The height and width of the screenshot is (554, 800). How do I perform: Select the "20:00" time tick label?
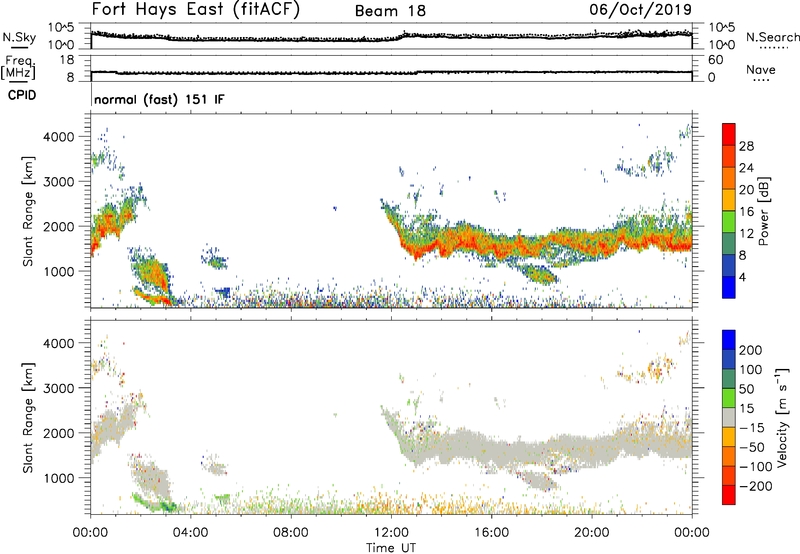tap(591, 533)
